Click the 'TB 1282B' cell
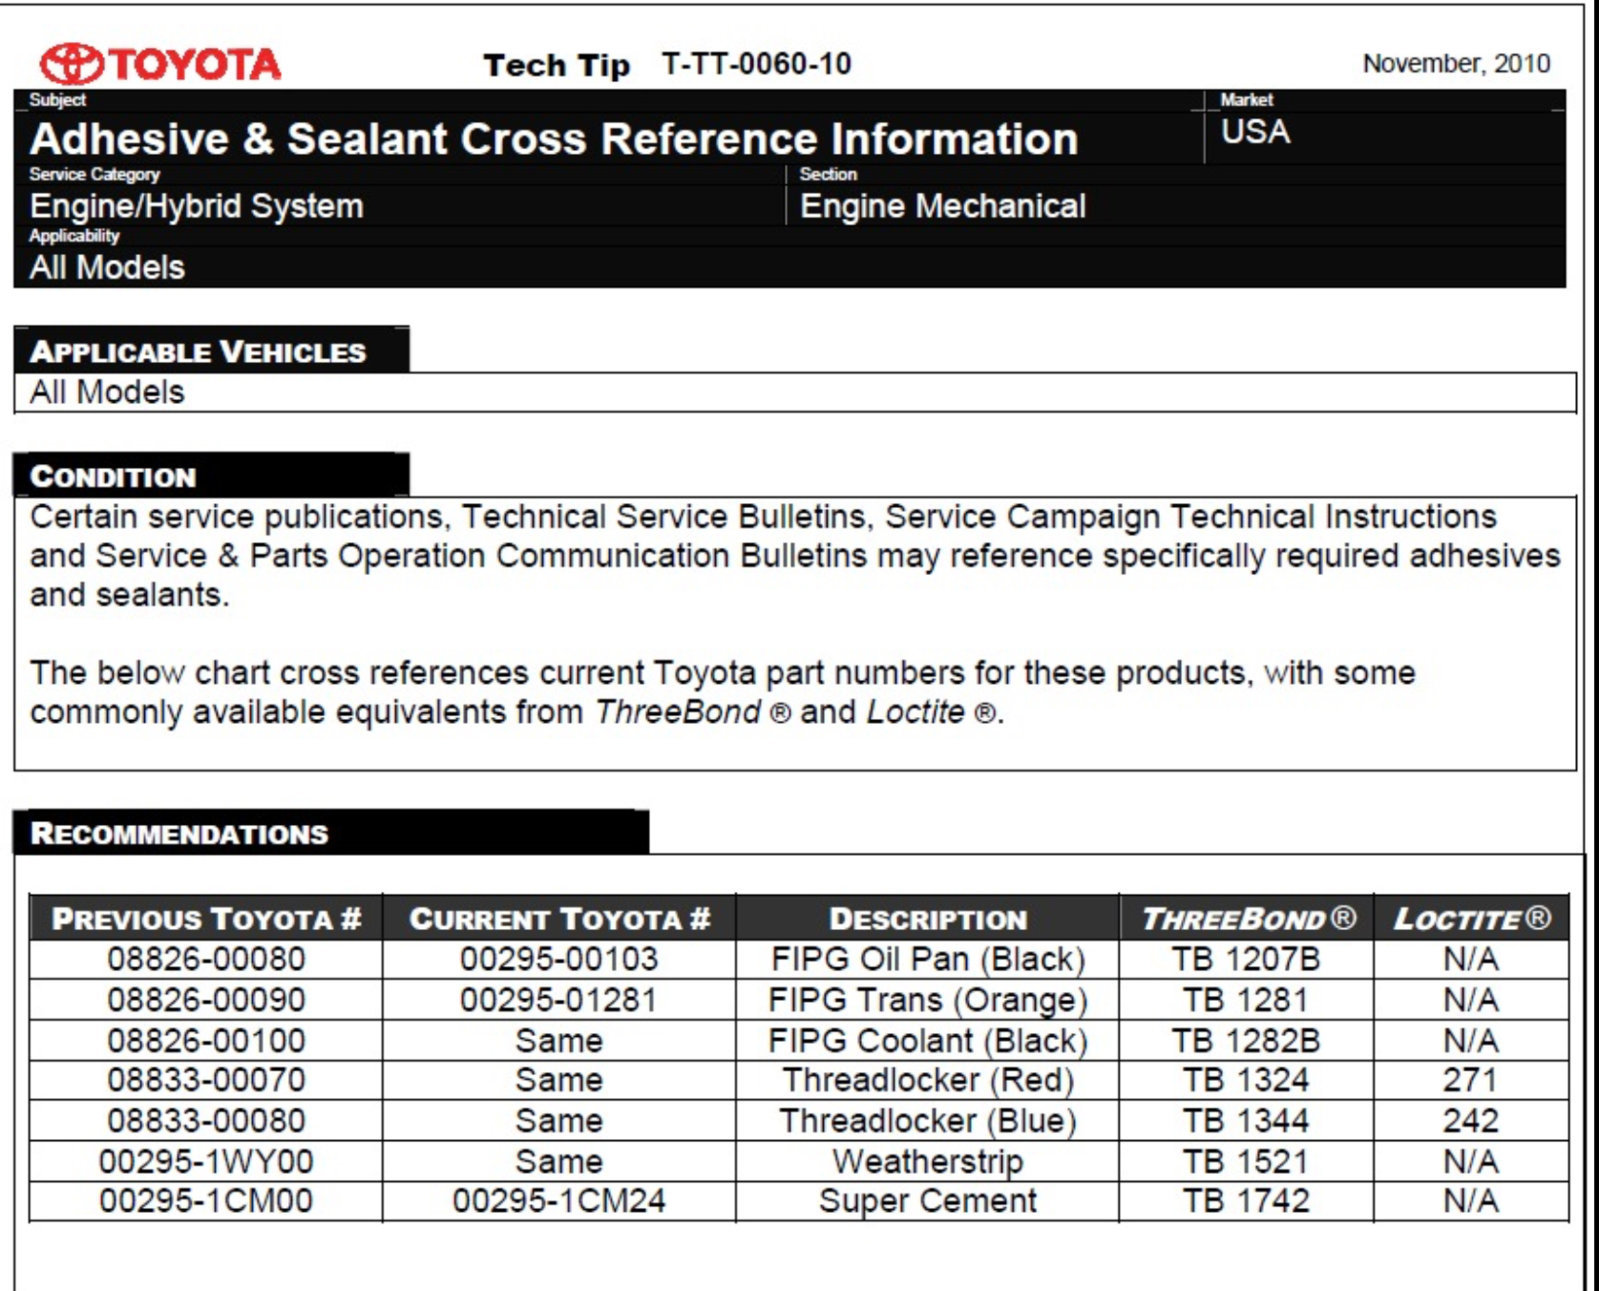This screenshot has width=1599, height=1291. [1246, 1041]
